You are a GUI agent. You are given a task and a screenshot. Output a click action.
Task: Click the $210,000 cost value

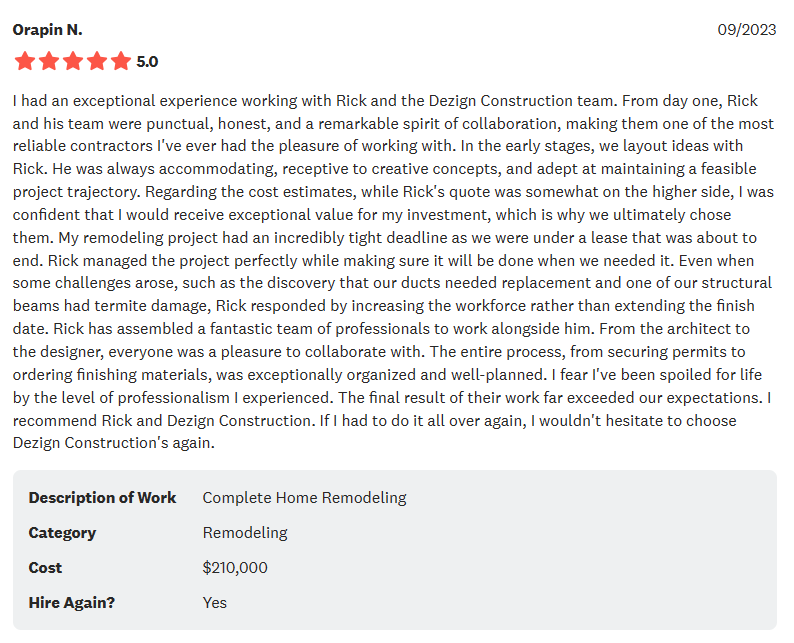[x=235, y=568]
